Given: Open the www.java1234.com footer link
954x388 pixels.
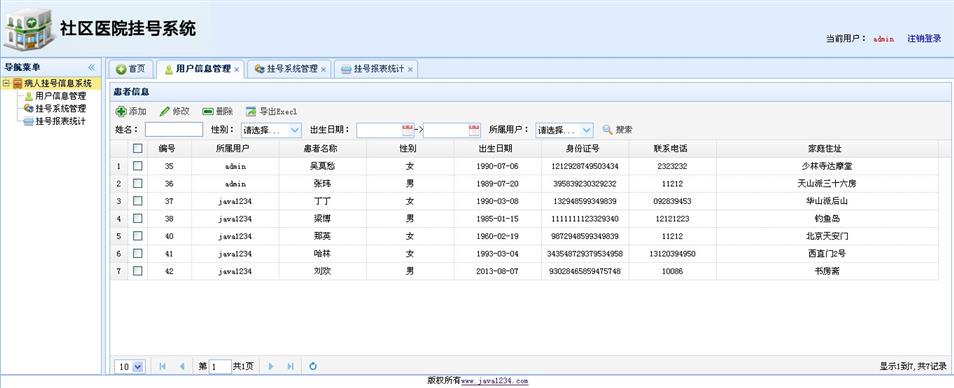Looking at the screenshot, I should coord(495,381).
